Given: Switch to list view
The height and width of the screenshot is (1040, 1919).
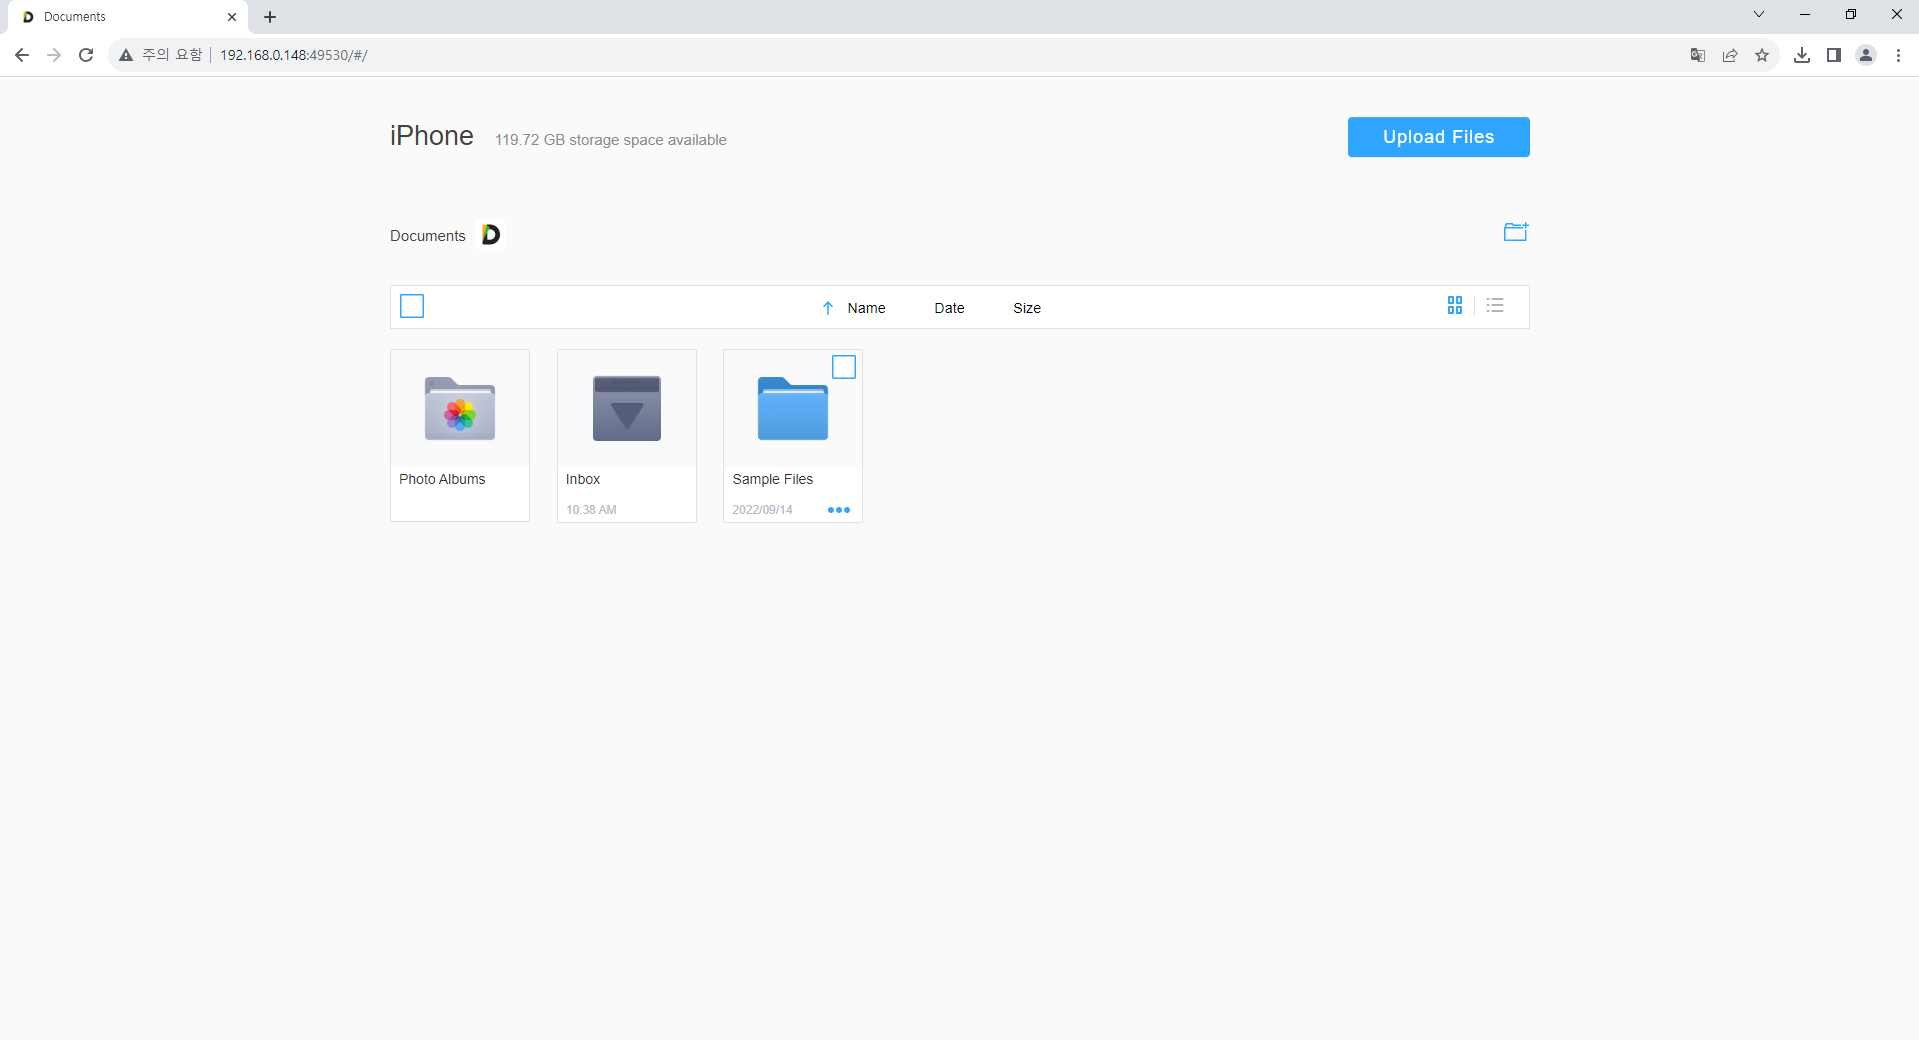Looking at the screenshot, I should pos(1495,305).
